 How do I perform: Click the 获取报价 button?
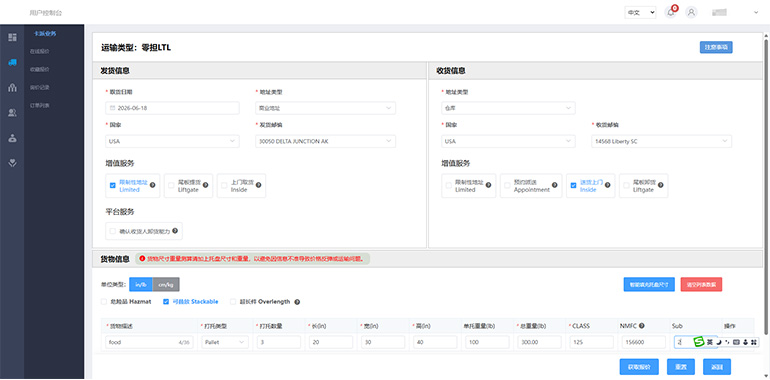pyautogui.click(x=639, y=367)
